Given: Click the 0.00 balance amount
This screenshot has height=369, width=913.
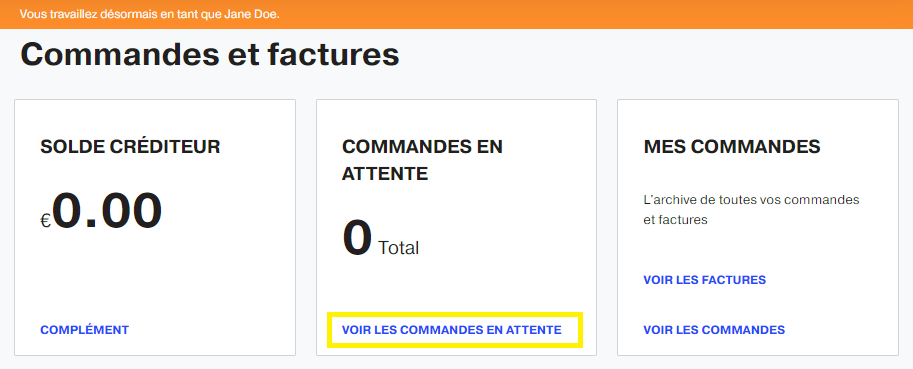Looking at the screenshot, I should tap(108, 211).
